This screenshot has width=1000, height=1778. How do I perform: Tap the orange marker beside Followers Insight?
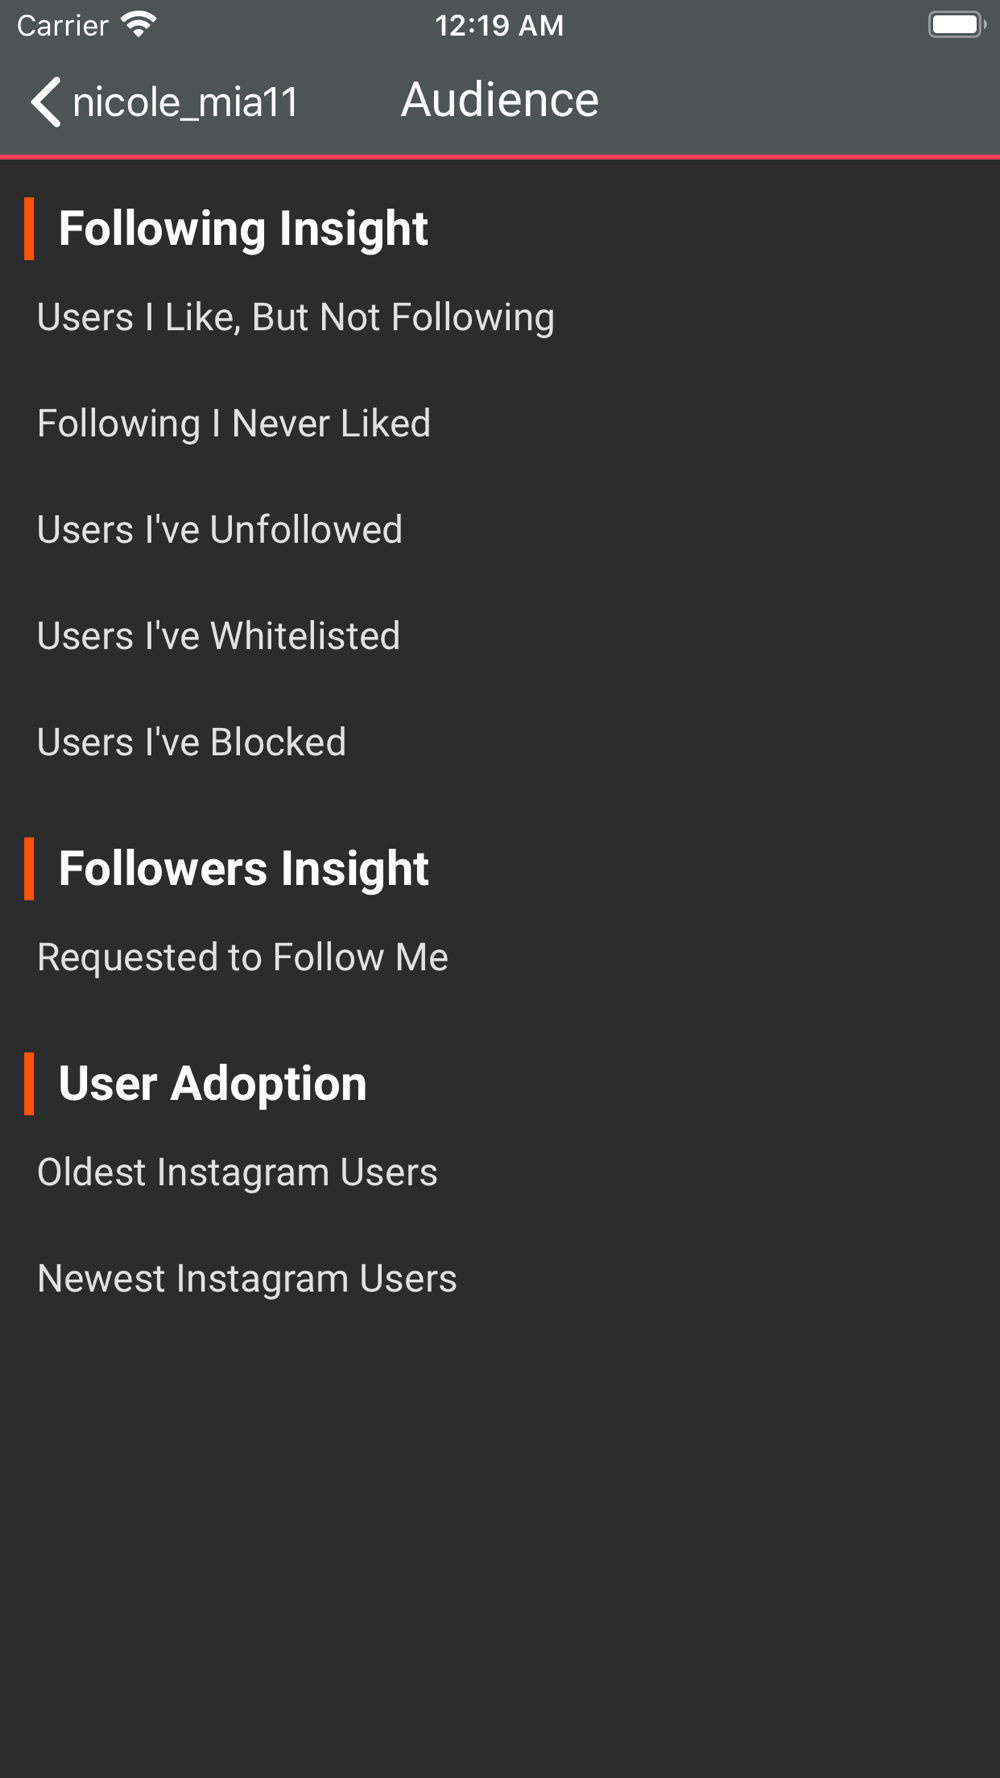coord(29,868)
